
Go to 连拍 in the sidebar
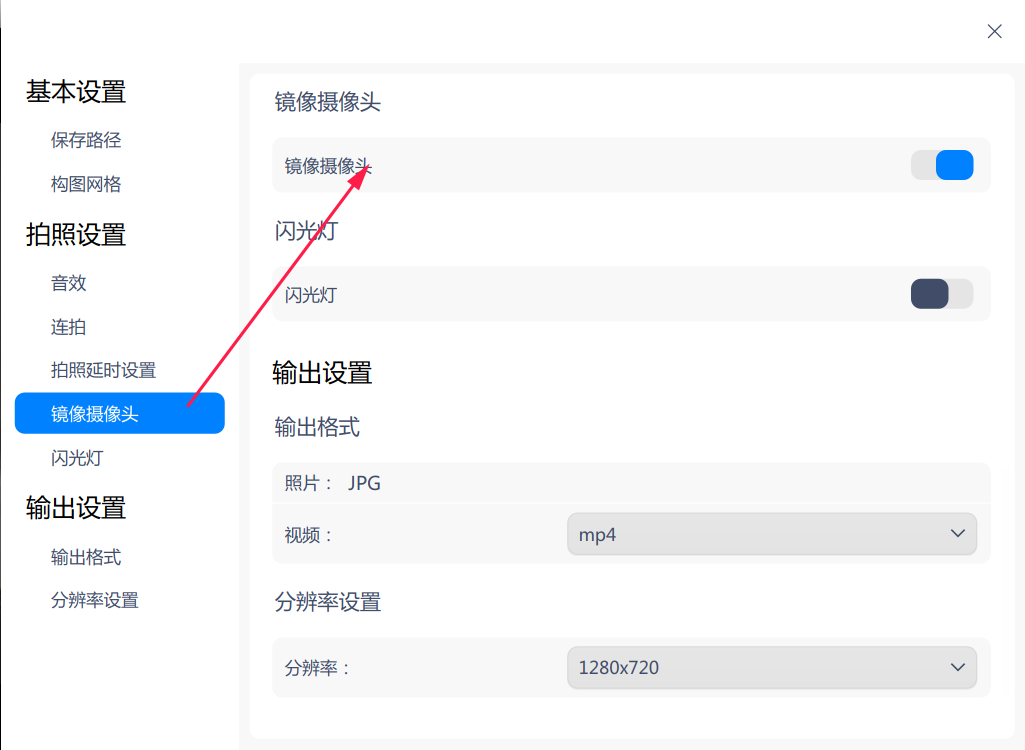click(x=69, y=327)
